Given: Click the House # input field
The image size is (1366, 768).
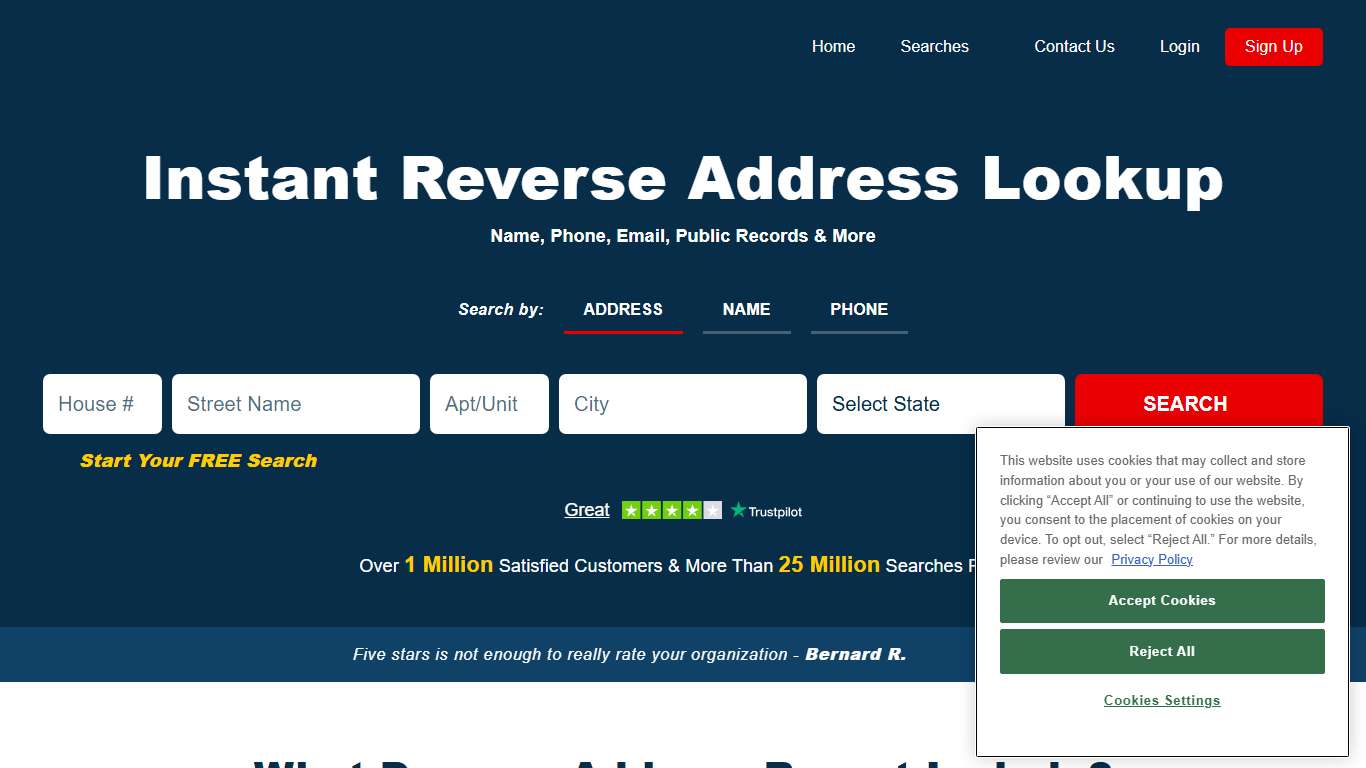Looking at the screenshot, I should 101,404.
